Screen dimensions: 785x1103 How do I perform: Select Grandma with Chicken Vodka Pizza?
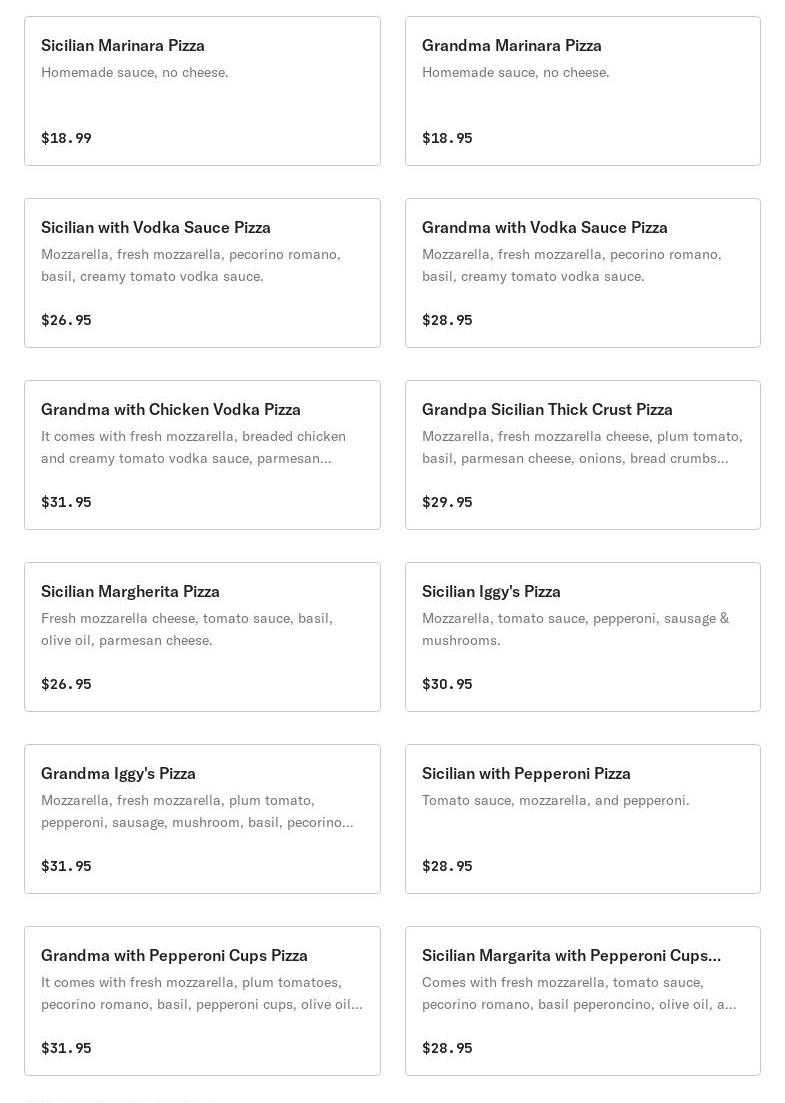coord(202,455)
